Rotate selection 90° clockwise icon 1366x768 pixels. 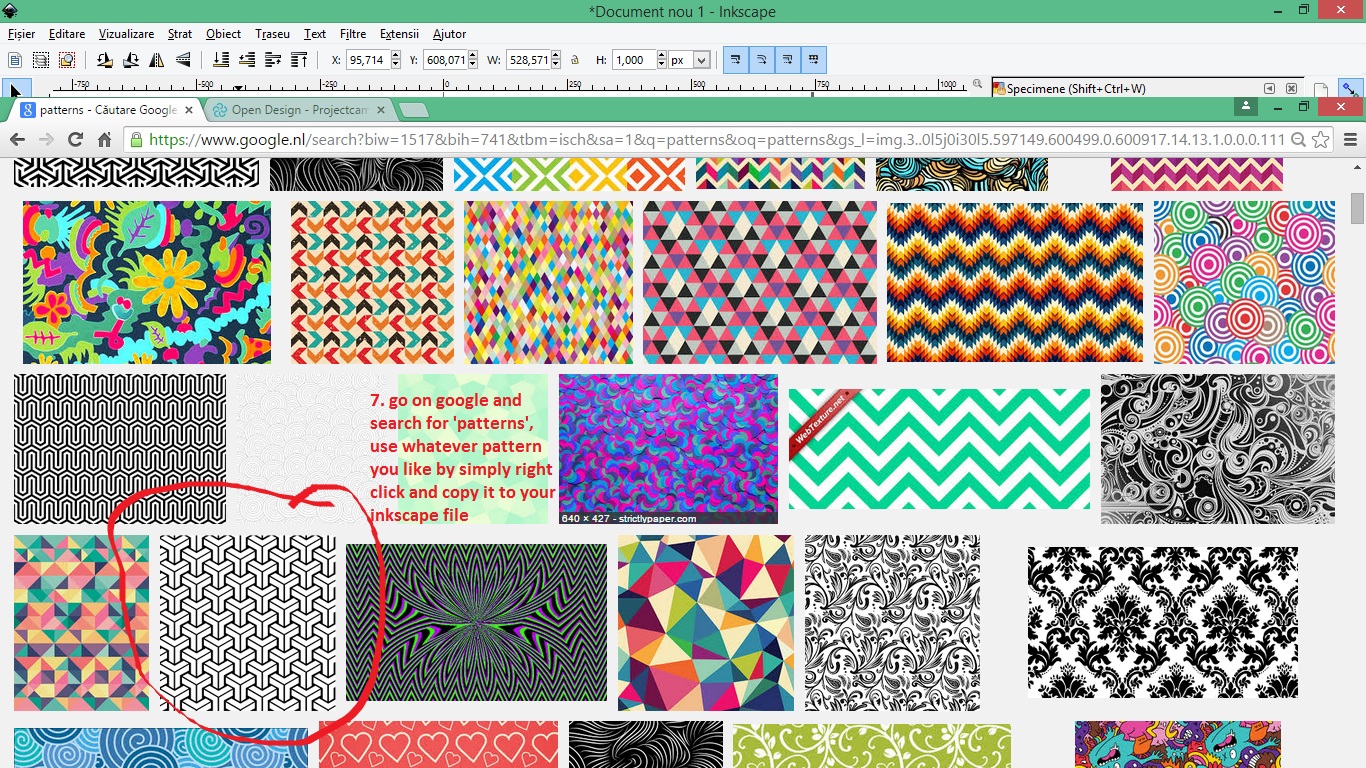[x=131, y=60]
